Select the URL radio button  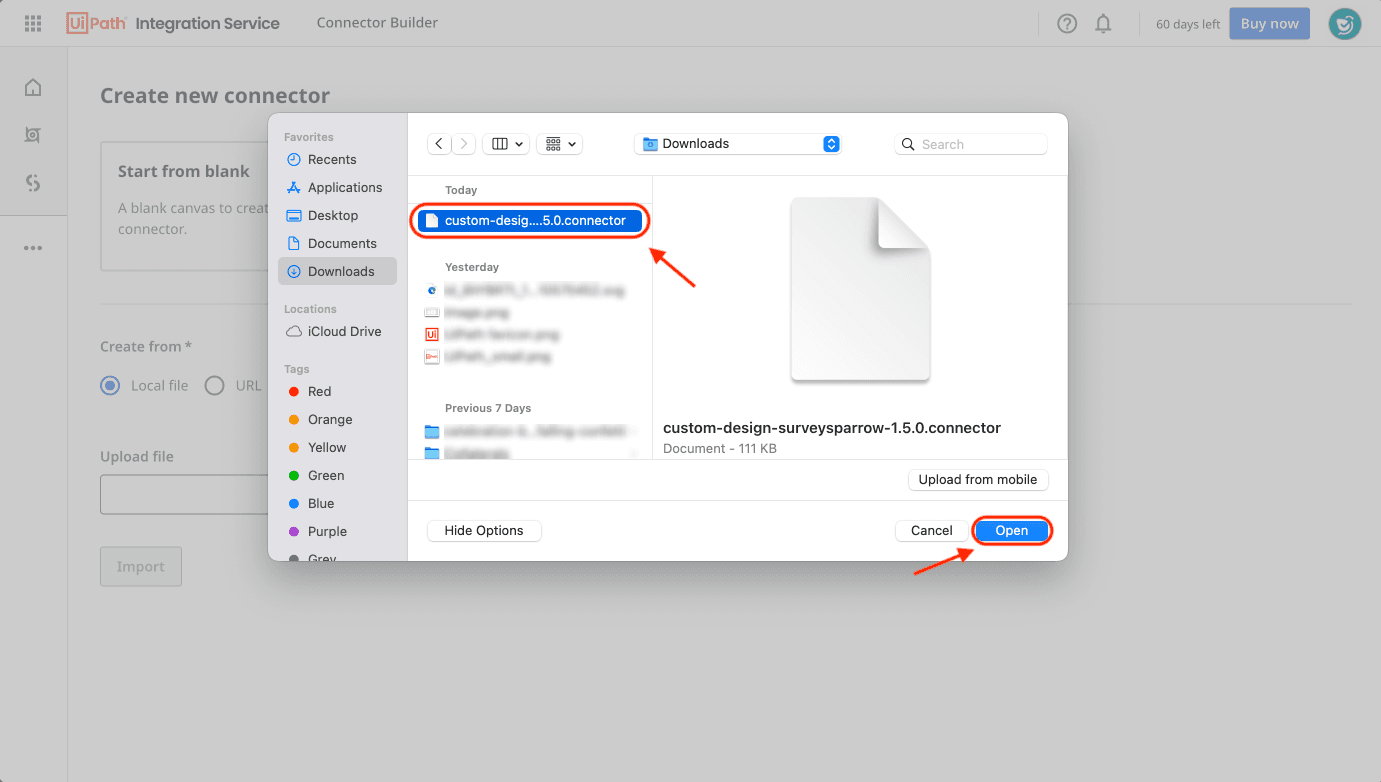tap(214, 386)
